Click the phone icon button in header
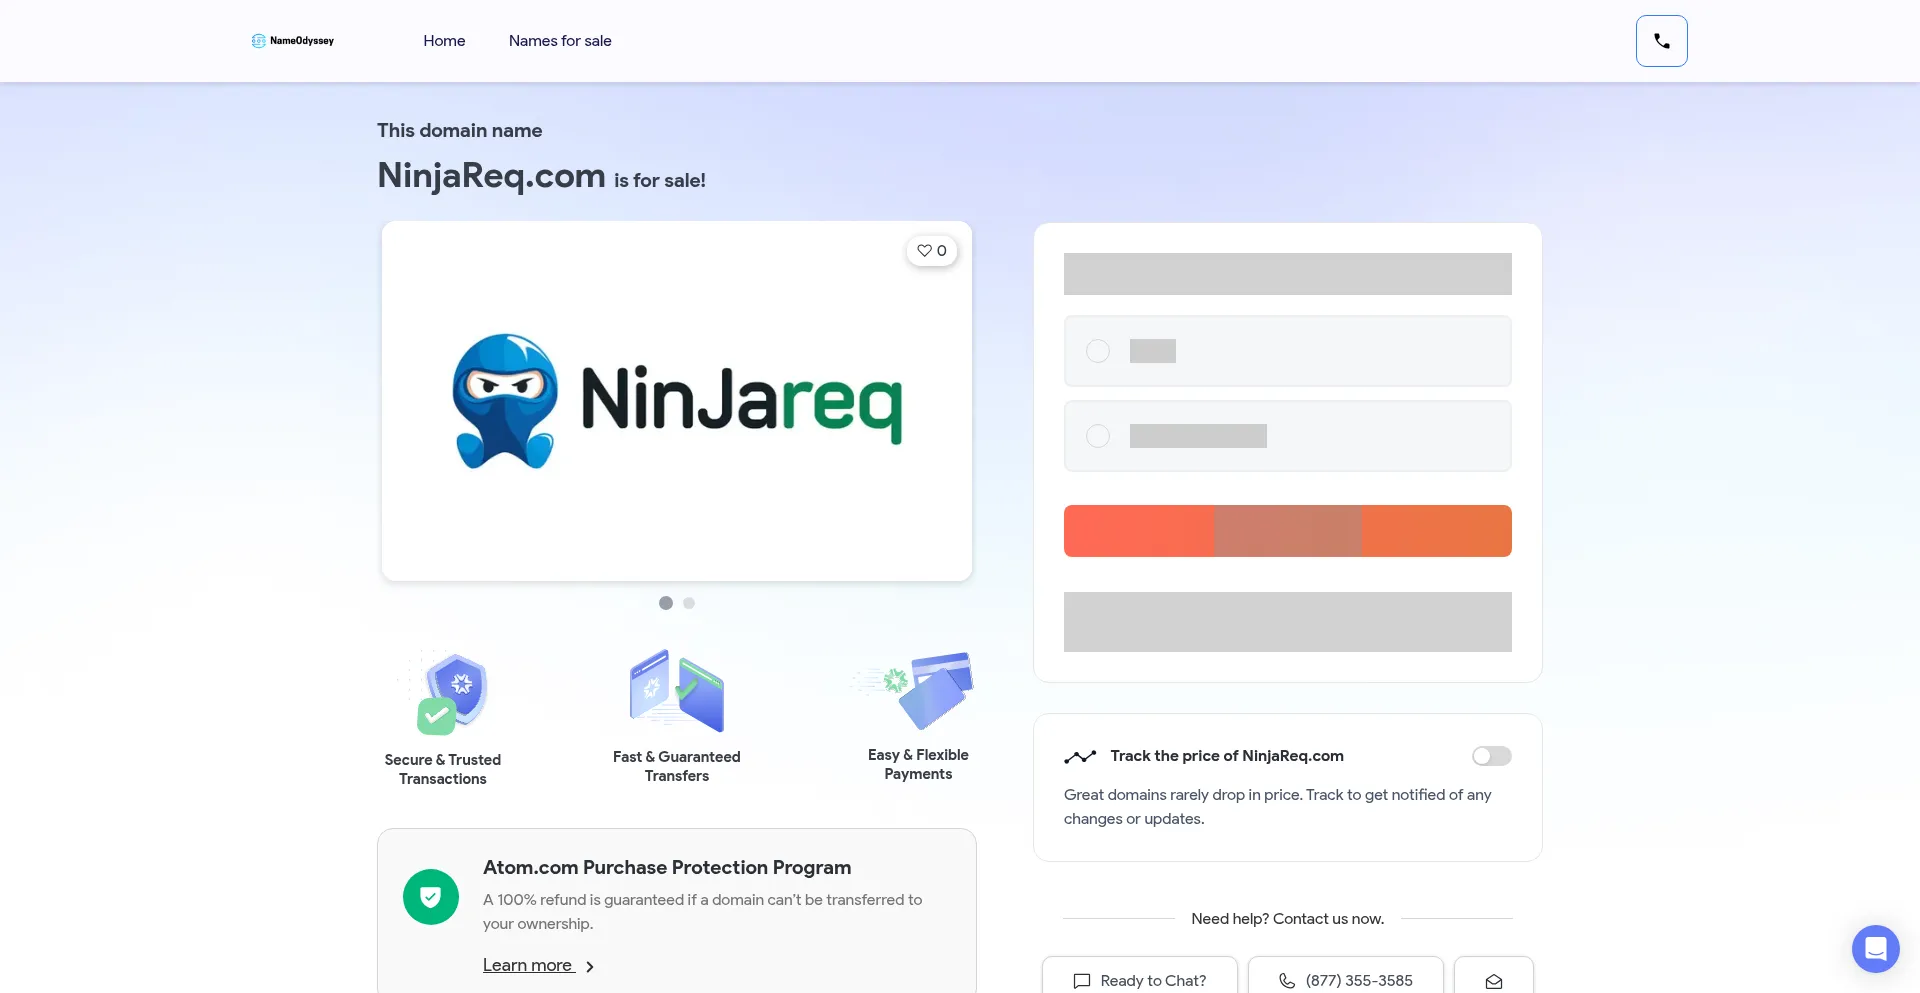Image resolution: width=1920 pixels, height=993 pixels. [x=1661, y=41]
